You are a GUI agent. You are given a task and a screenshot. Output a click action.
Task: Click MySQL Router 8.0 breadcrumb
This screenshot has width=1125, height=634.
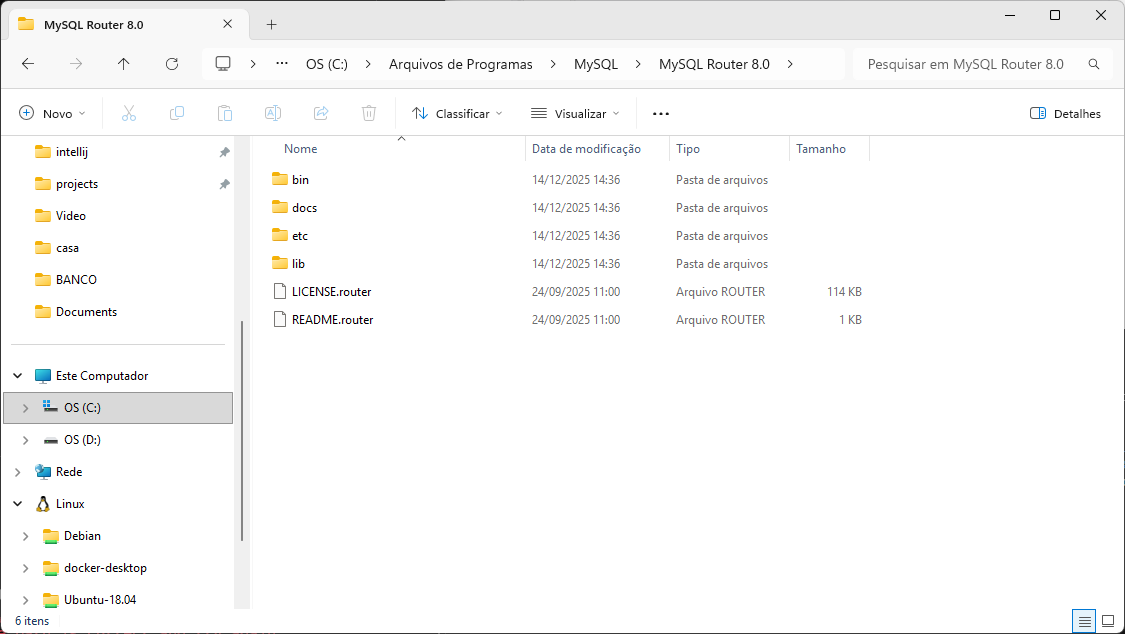click(714, 64)
